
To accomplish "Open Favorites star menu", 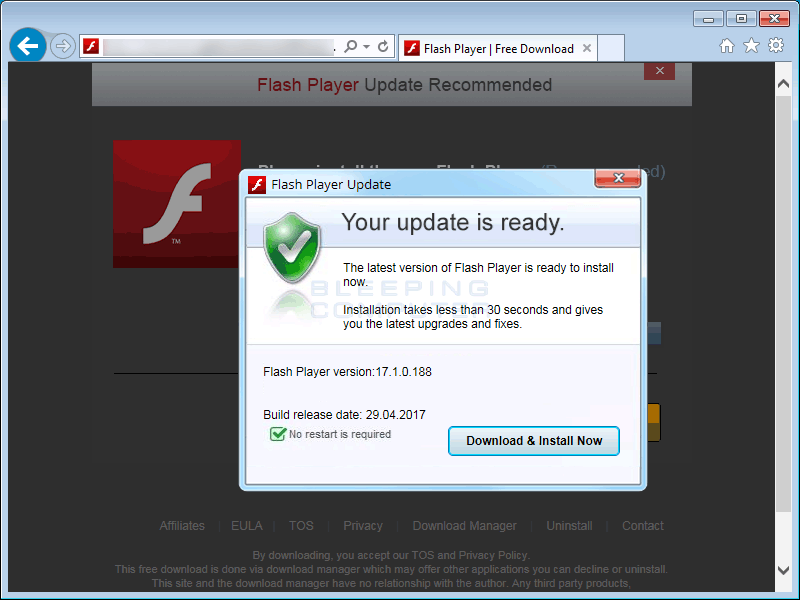I will (751, 46).
